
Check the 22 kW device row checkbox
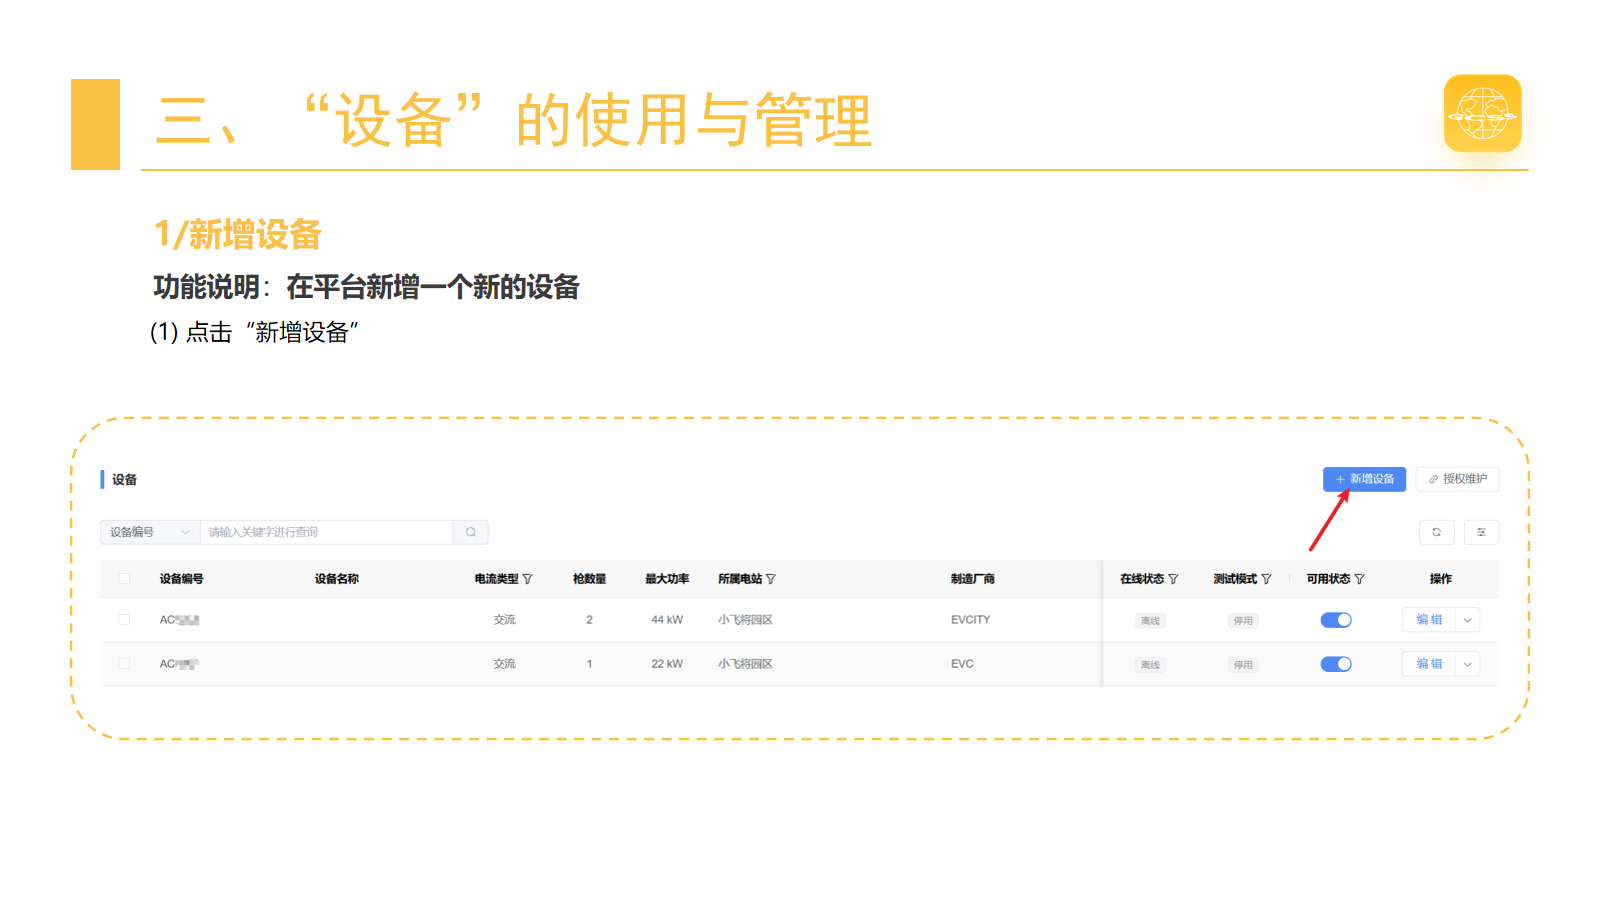[124, 664]
